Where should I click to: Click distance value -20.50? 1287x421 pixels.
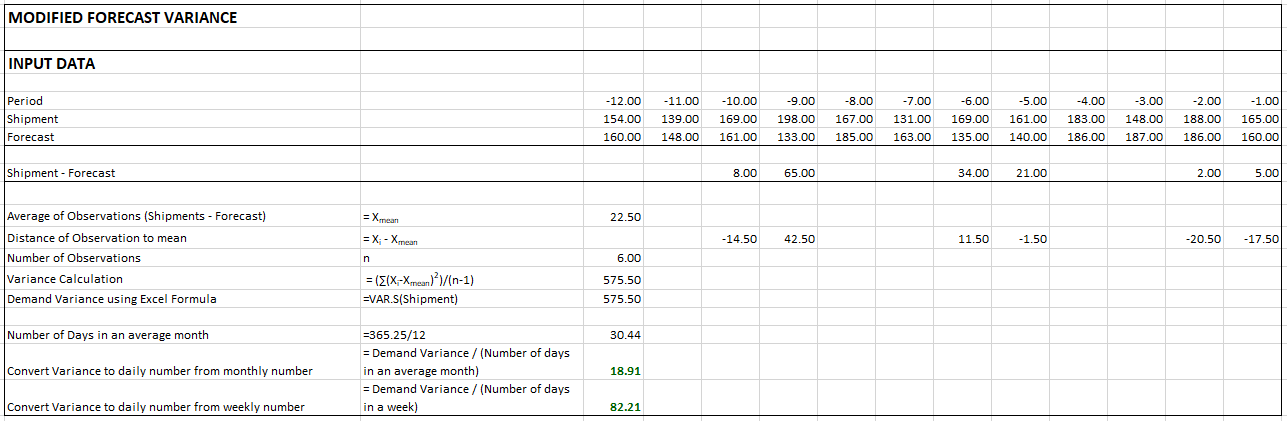tap(1203, 239)
